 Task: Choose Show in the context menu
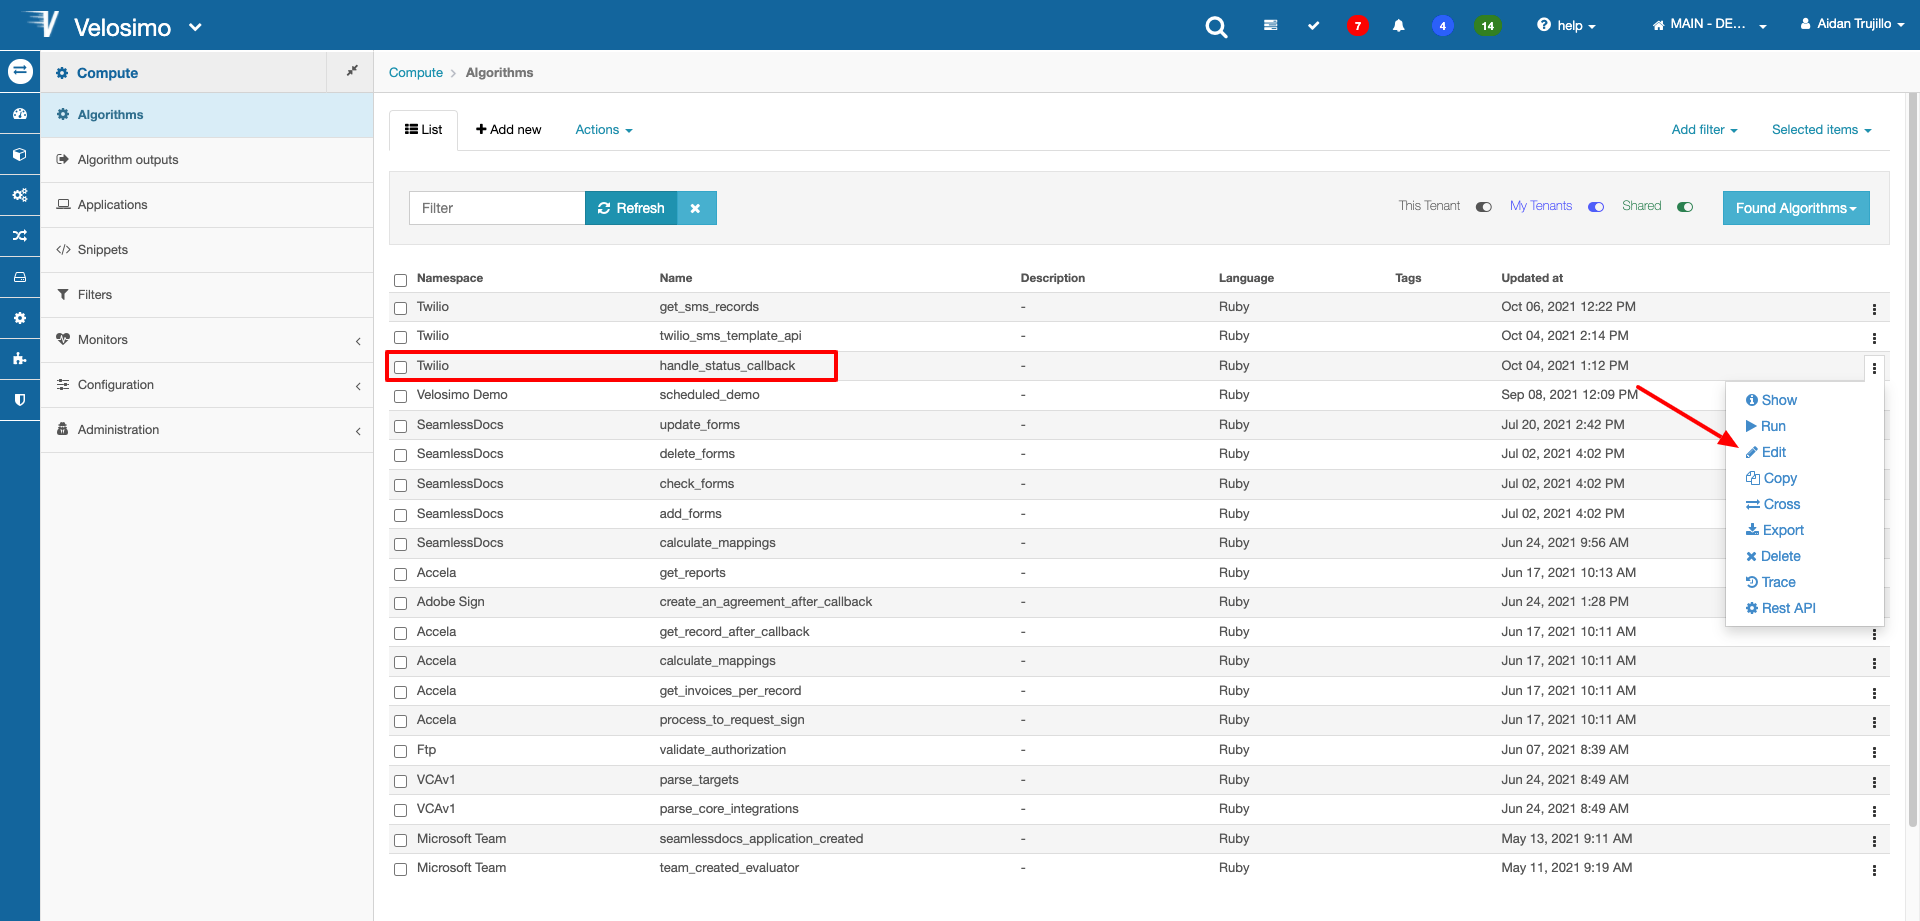[1771, 400]
